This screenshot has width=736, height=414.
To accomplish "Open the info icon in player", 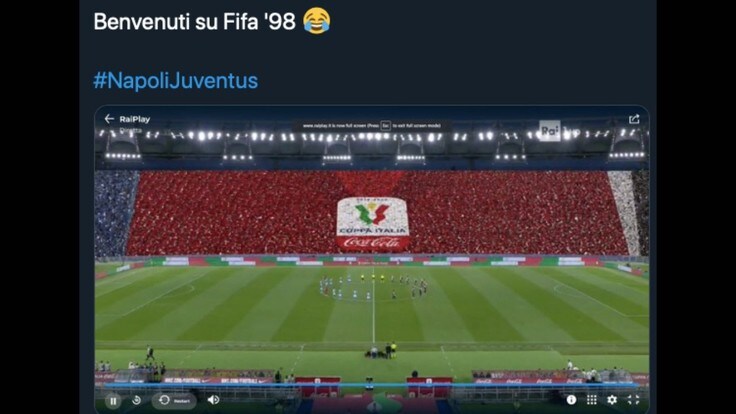I will (x=571, y=399).
